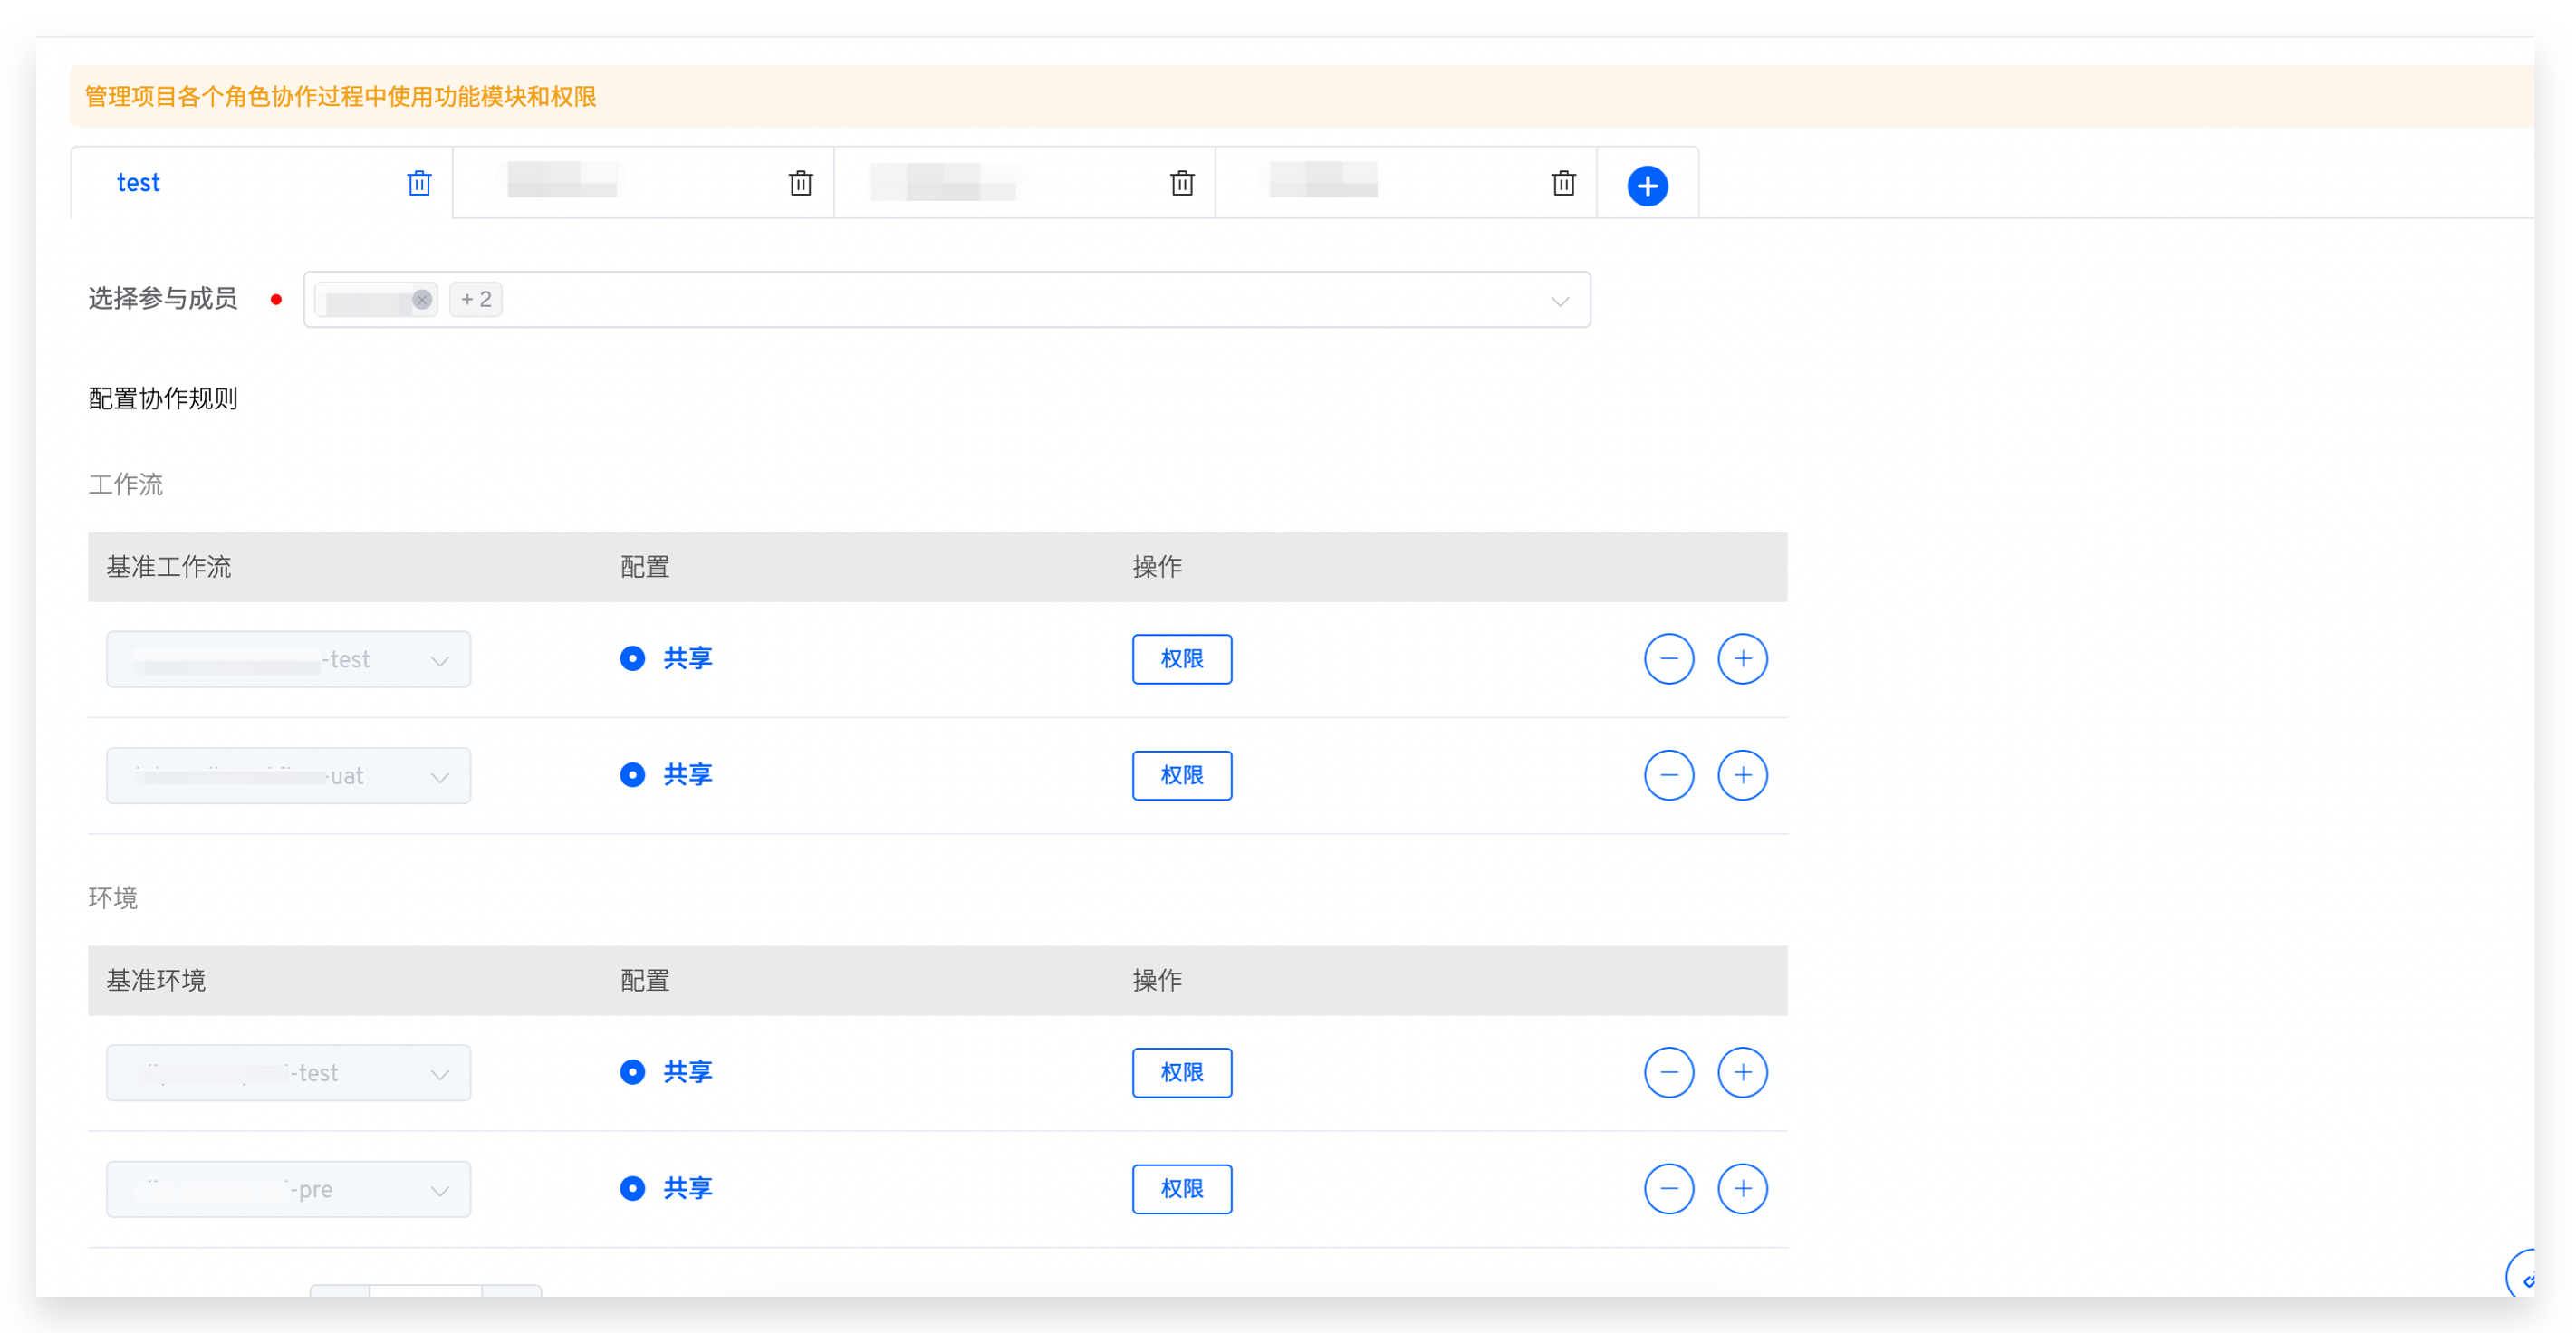Add a new role with blue plus button

click(1647, 185)
